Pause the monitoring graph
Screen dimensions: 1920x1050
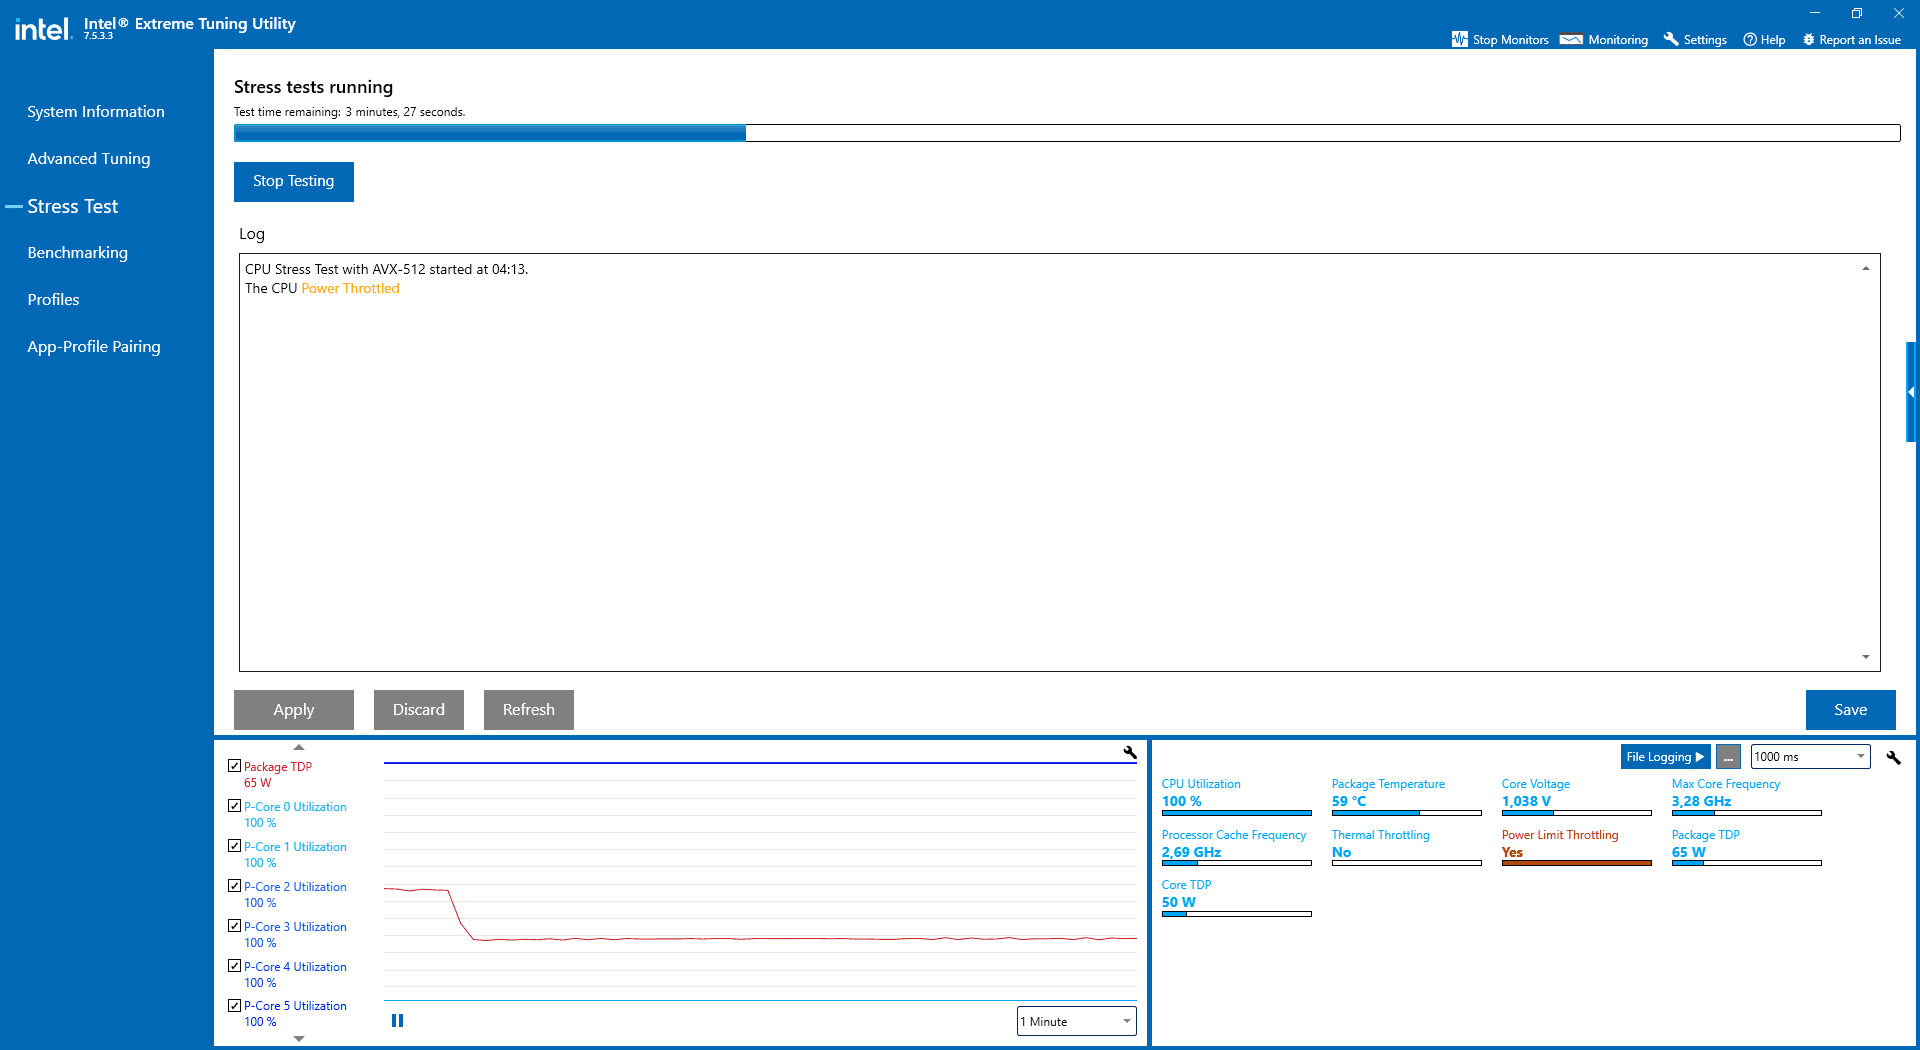click(397, 1021)
